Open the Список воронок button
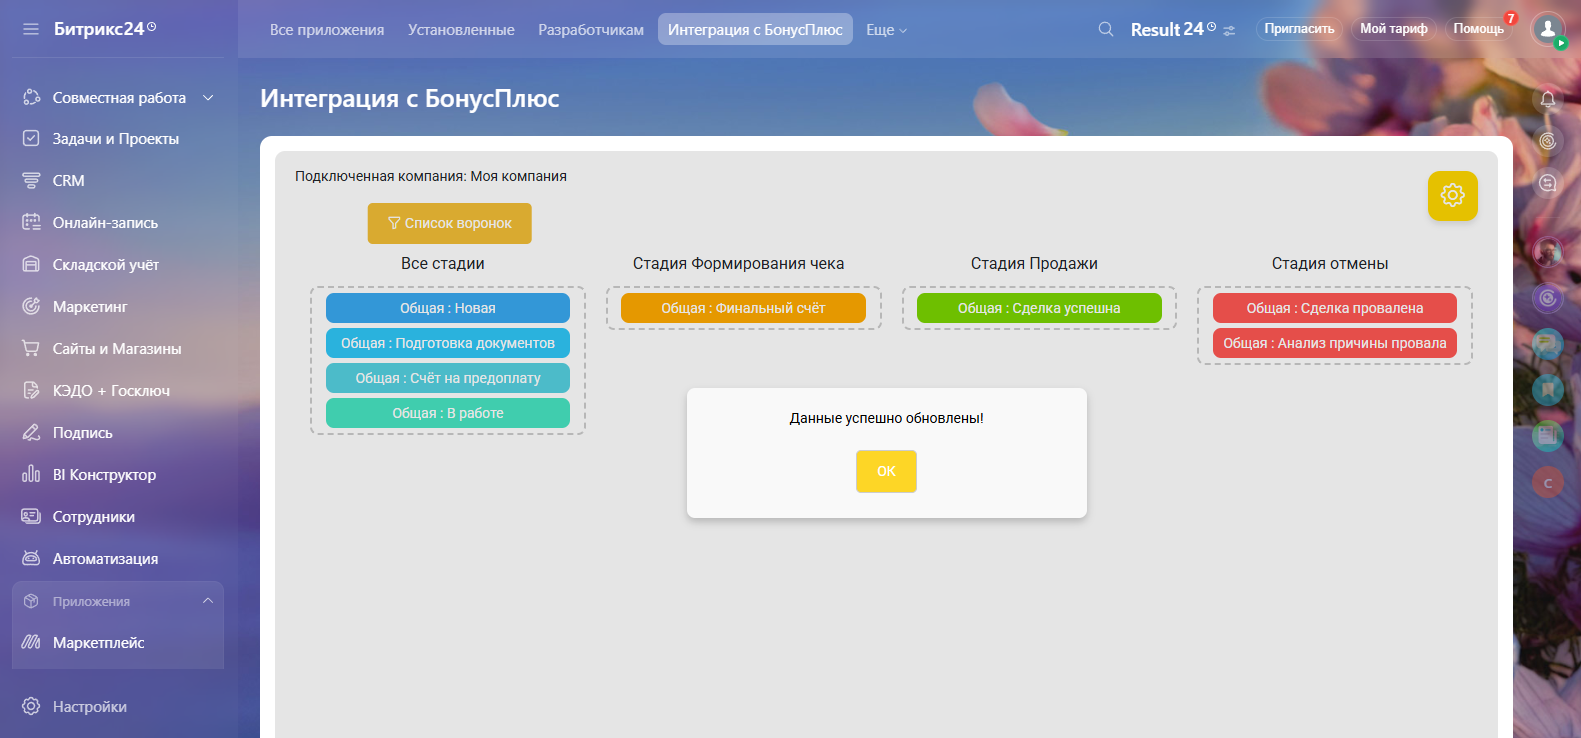1581x738 pixels. point(450,223)
